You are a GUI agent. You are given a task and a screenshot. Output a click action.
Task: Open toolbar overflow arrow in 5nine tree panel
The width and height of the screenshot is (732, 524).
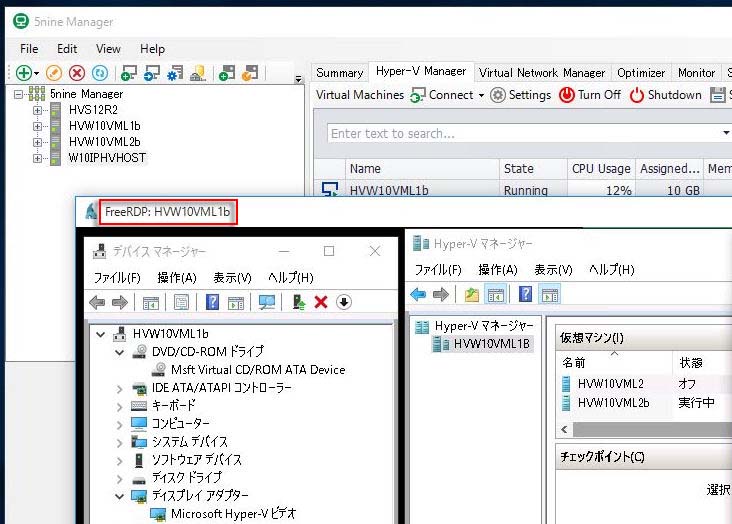298,79
